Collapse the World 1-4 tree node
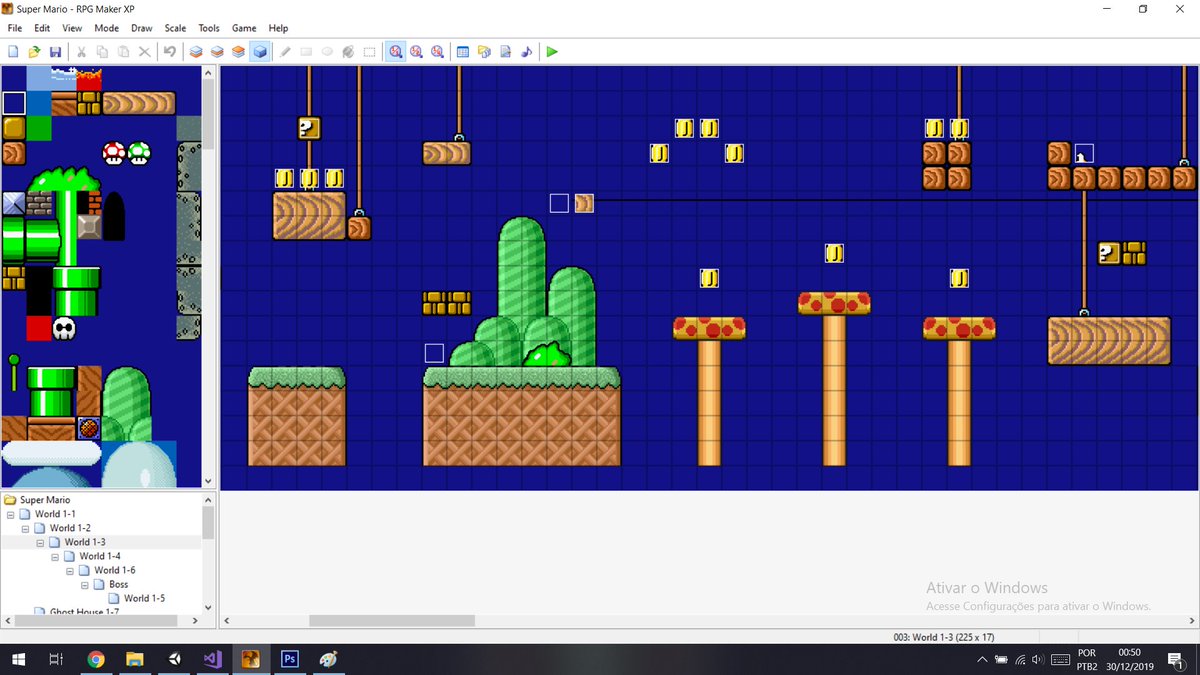This screenshot has width=1200, height=675. pyautogui.click(x=56, y=556)
